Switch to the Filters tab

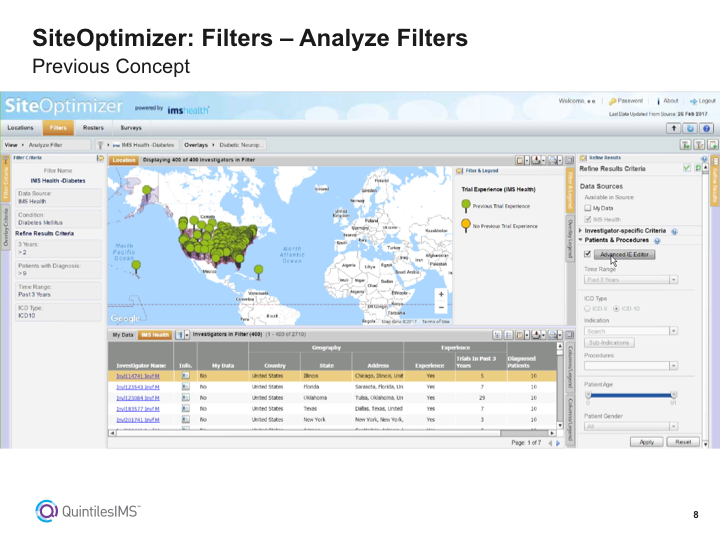(58, 128)
